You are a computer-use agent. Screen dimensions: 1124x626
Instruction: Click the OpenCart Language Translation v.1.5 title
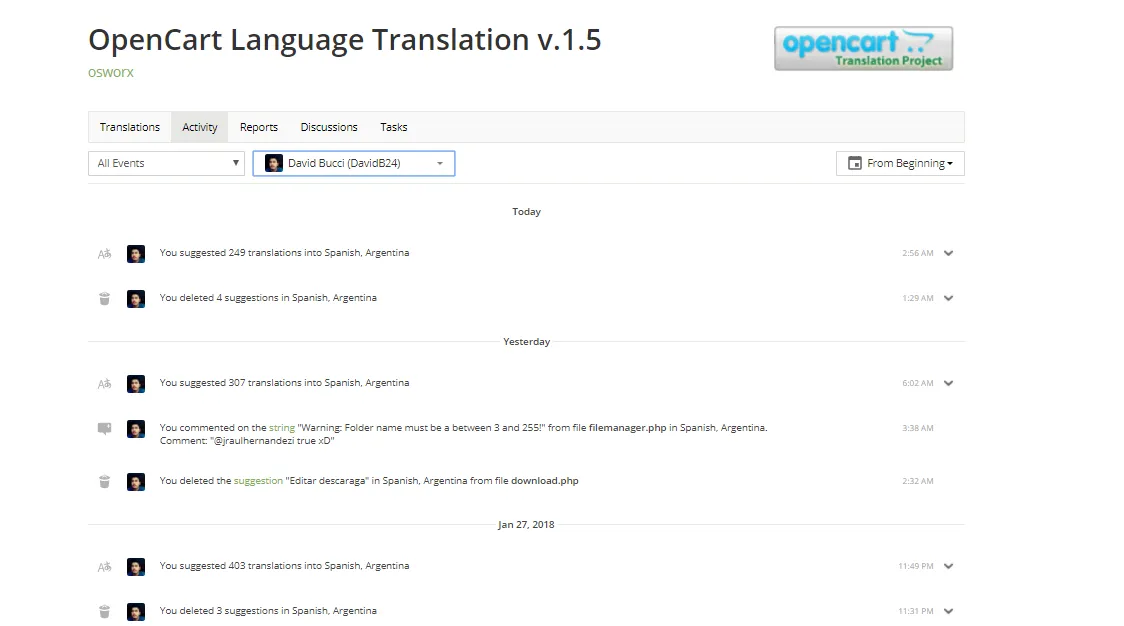(345, 39)
